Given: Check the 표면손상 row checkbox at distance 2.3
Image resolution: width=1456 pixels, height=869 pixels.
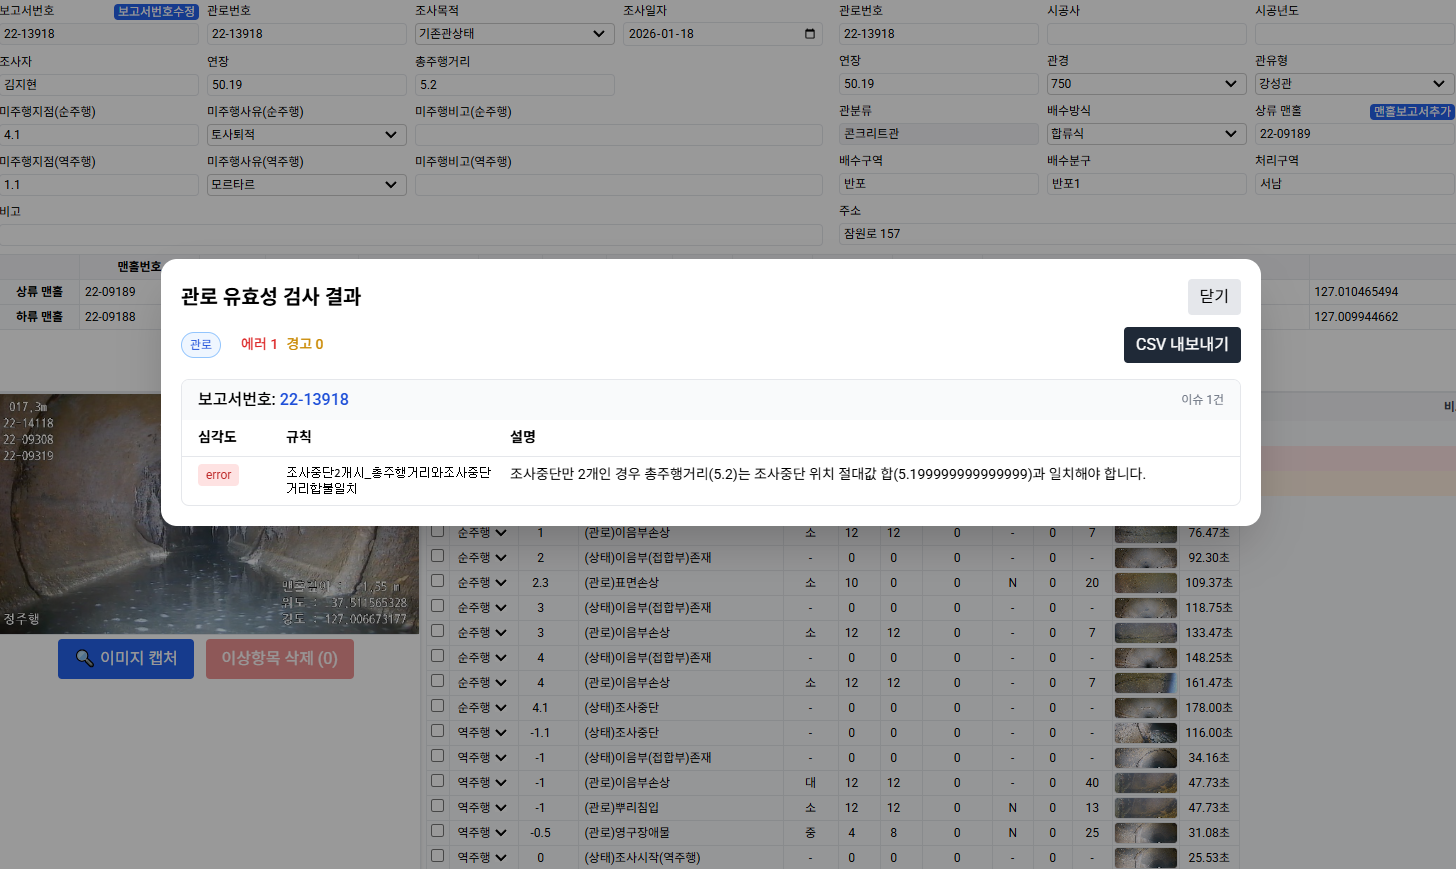Looking at the screenshot, I should coord(437,581).
